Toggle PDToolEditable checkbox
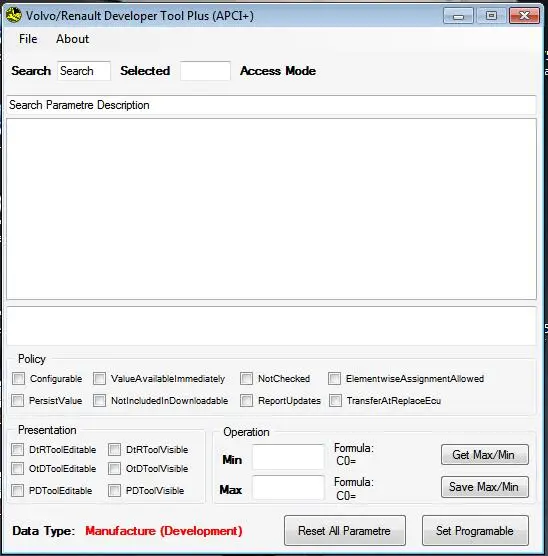The image size is (548, 556). point(17,491)
